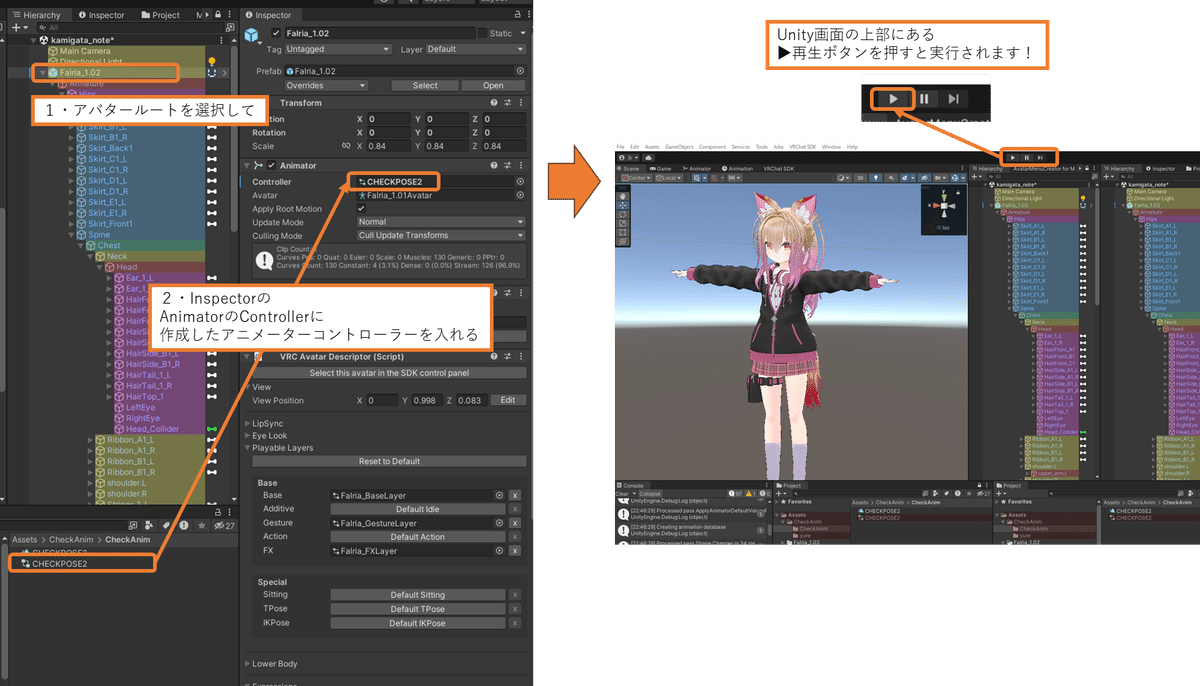
Task: Toggle the Falria_1.02 active checkbox in the Inspector
Action: click(x=277, y=33)
